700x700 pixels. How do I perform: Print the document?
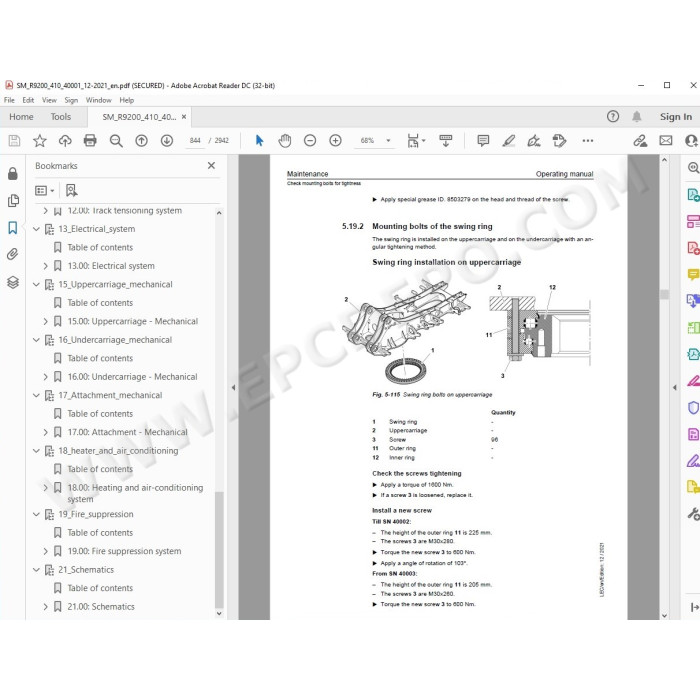click(x=90, y=141)
